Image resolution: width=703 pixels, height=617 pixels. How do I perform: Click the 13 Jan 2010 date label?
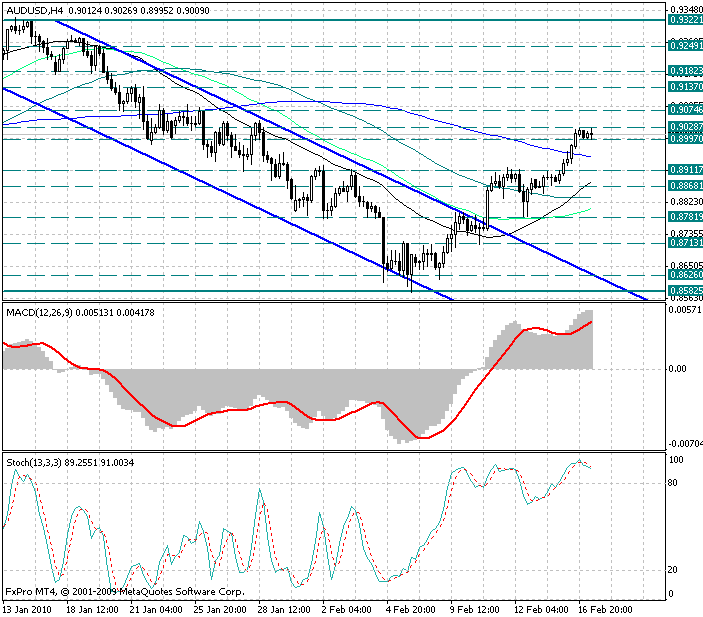[27, 610]
